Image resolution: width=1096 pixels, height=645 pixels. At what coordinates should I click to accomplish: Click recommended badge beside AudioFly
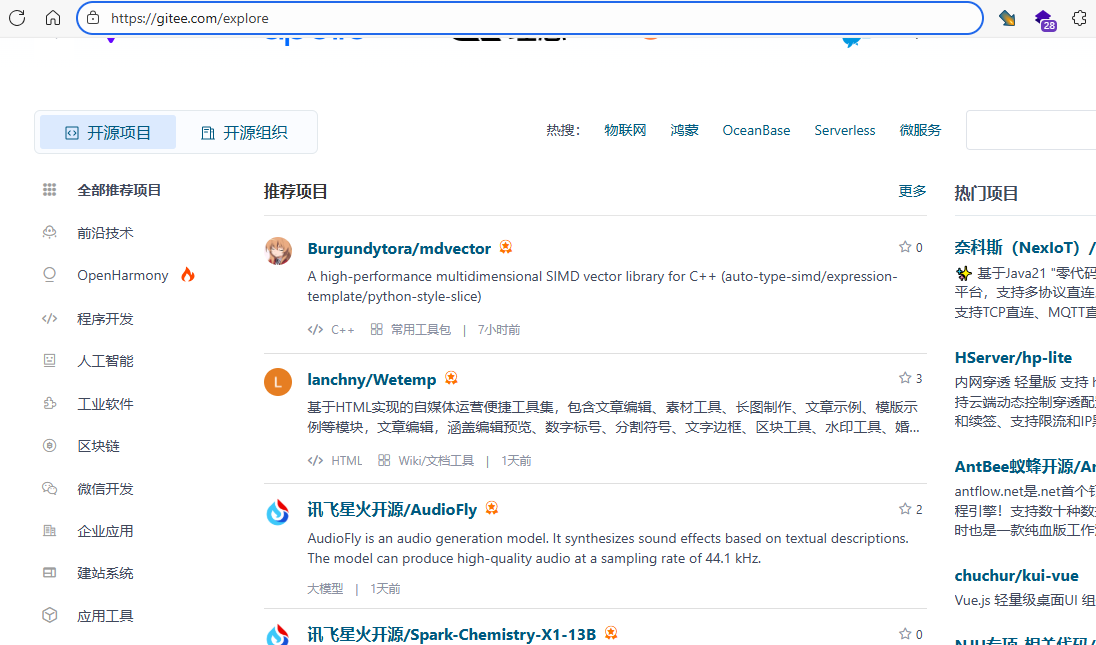pos(491,508)
